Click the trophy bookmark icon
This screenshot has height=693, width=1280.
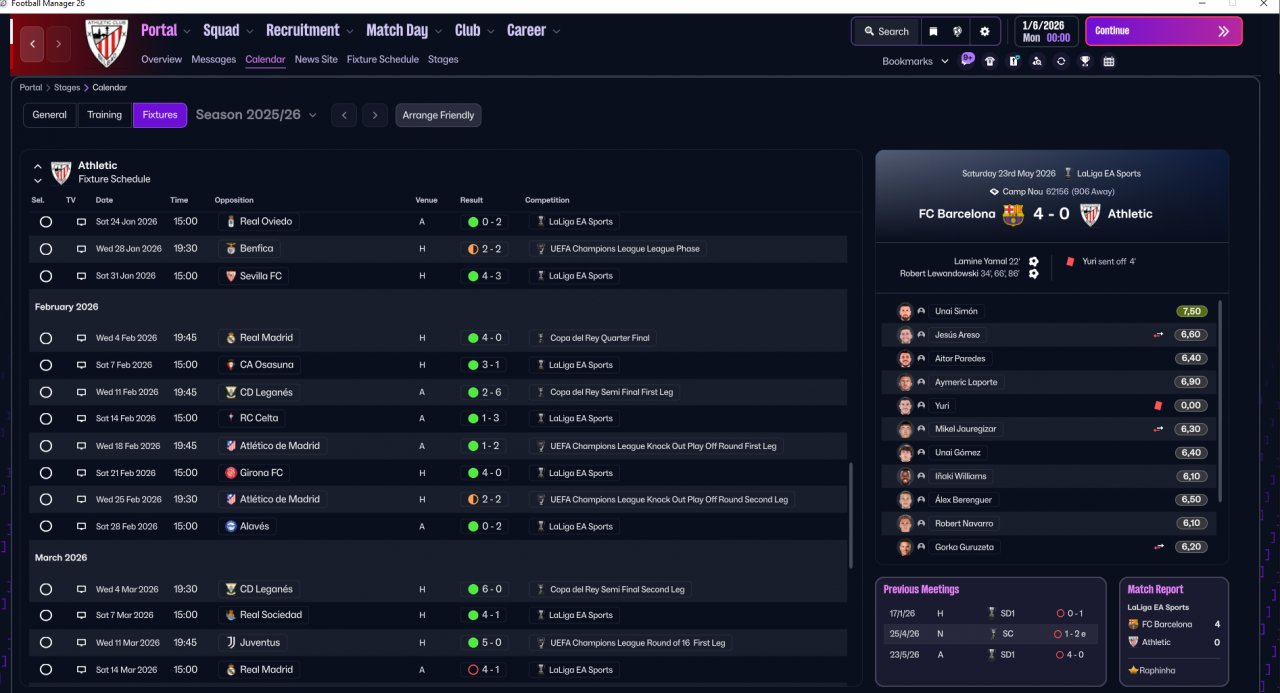point(1084,61)
